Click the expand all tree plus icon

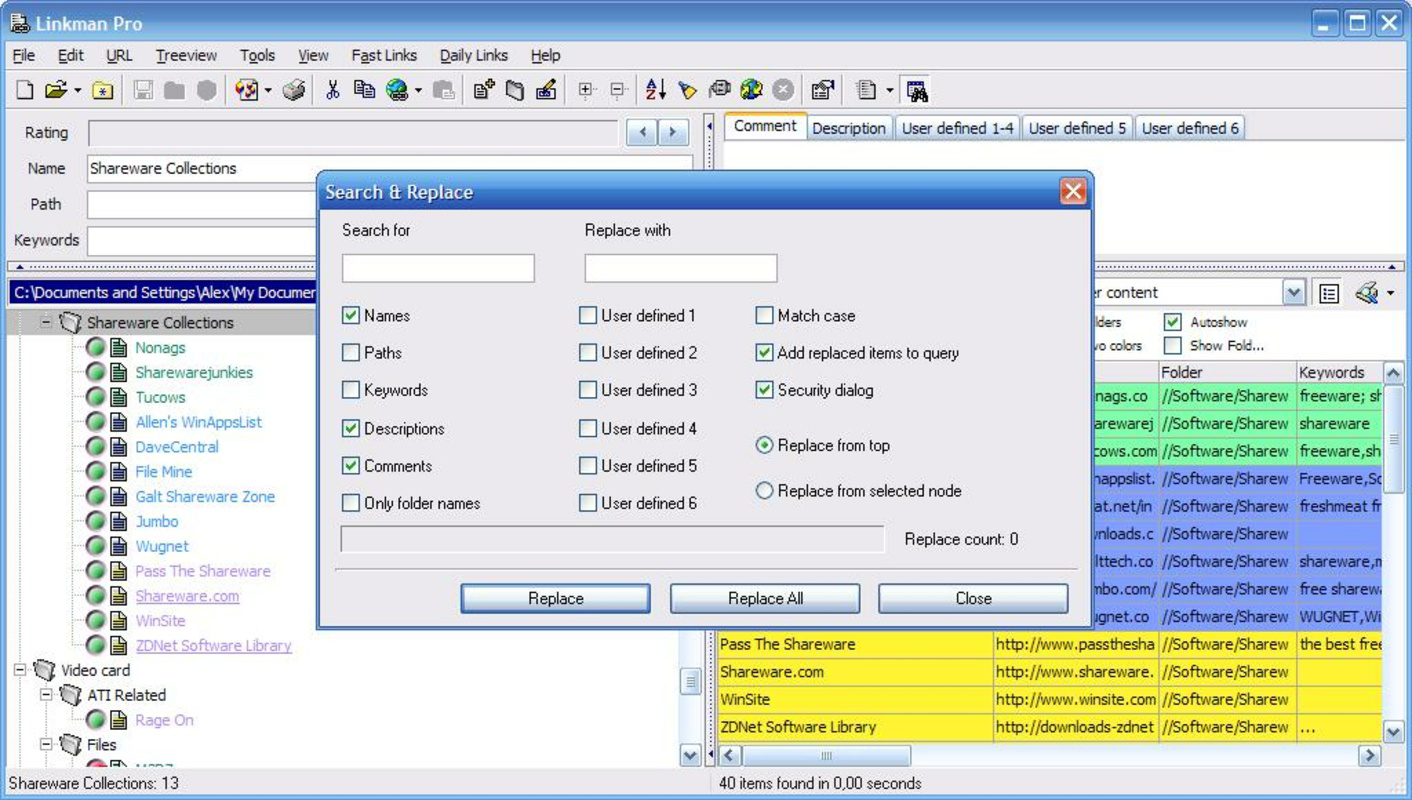tap(586, 90)
